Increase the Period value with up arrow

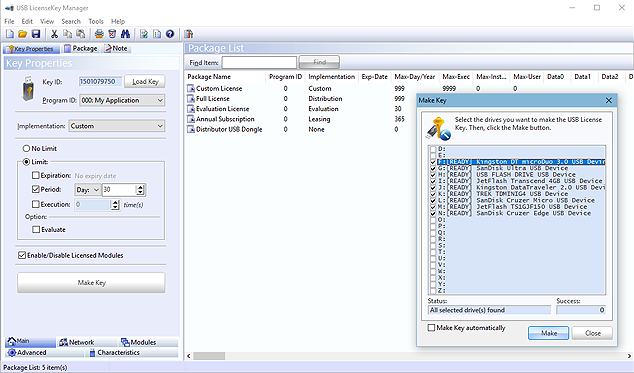[140, 187]
